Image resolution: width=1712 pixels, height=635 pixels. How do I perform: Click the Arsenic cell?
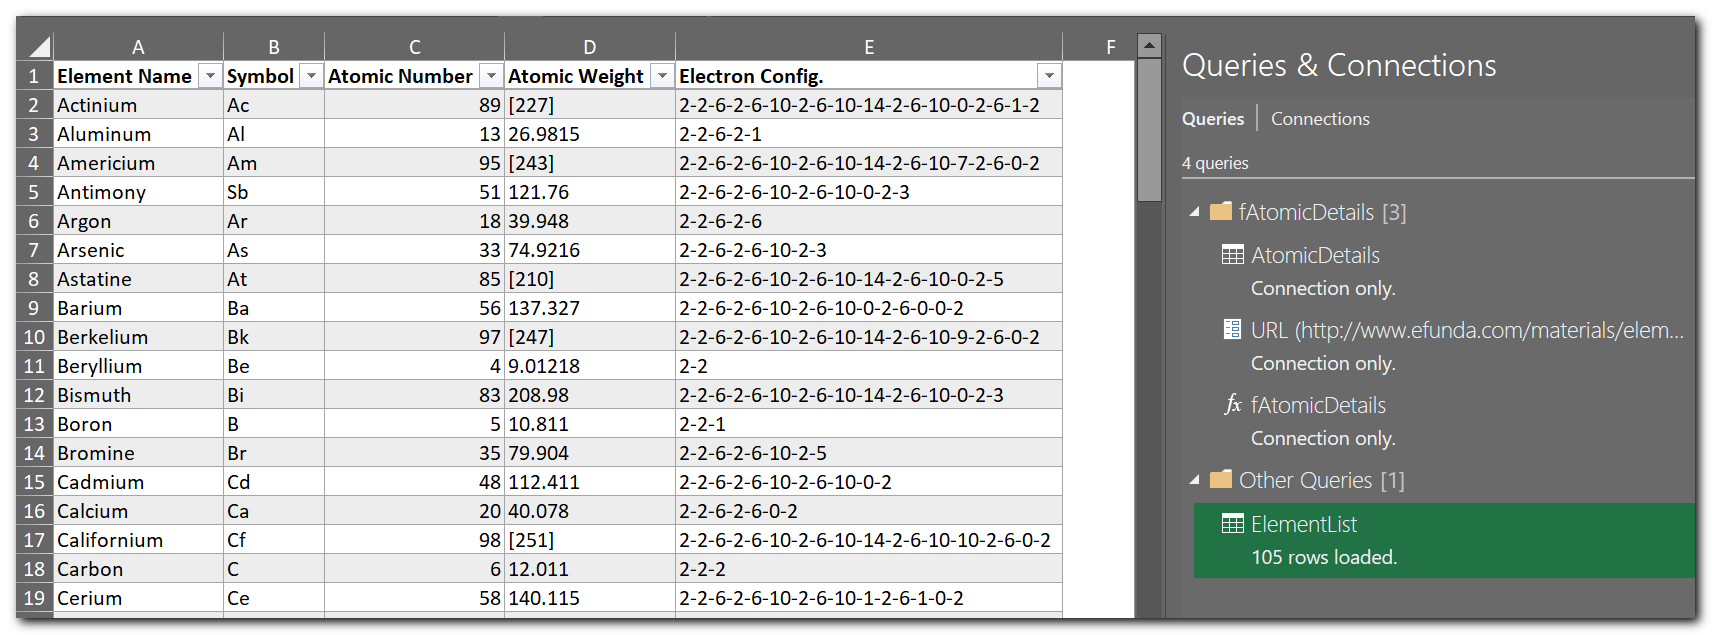[x=138, y=250]
